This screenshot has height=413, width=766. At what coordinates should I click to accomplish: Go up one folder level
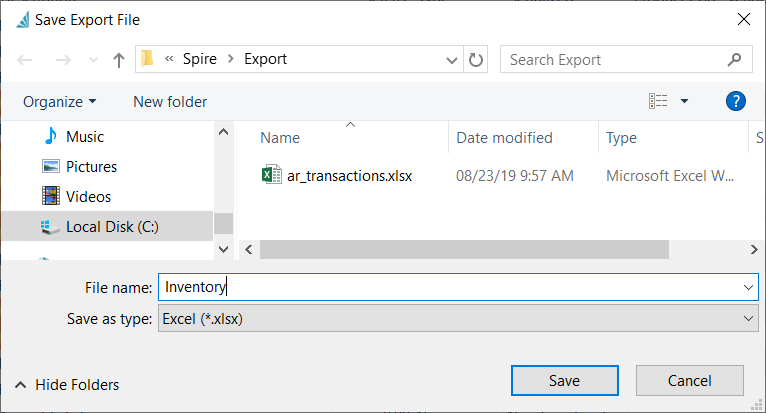tap(119, 60)
